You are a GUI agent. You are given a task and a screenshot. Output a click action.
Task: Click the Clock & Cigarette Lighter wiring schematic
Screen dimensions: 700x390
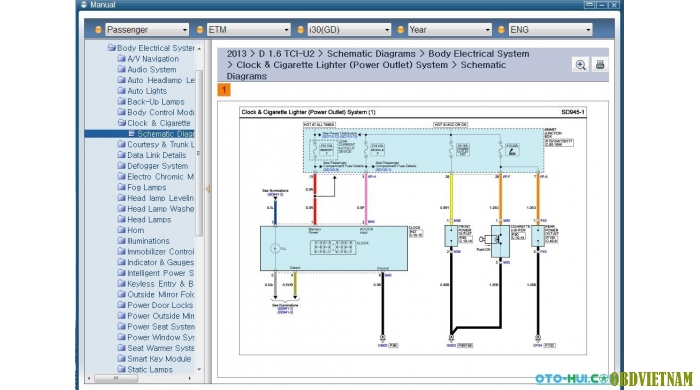(x=412, y=230)
